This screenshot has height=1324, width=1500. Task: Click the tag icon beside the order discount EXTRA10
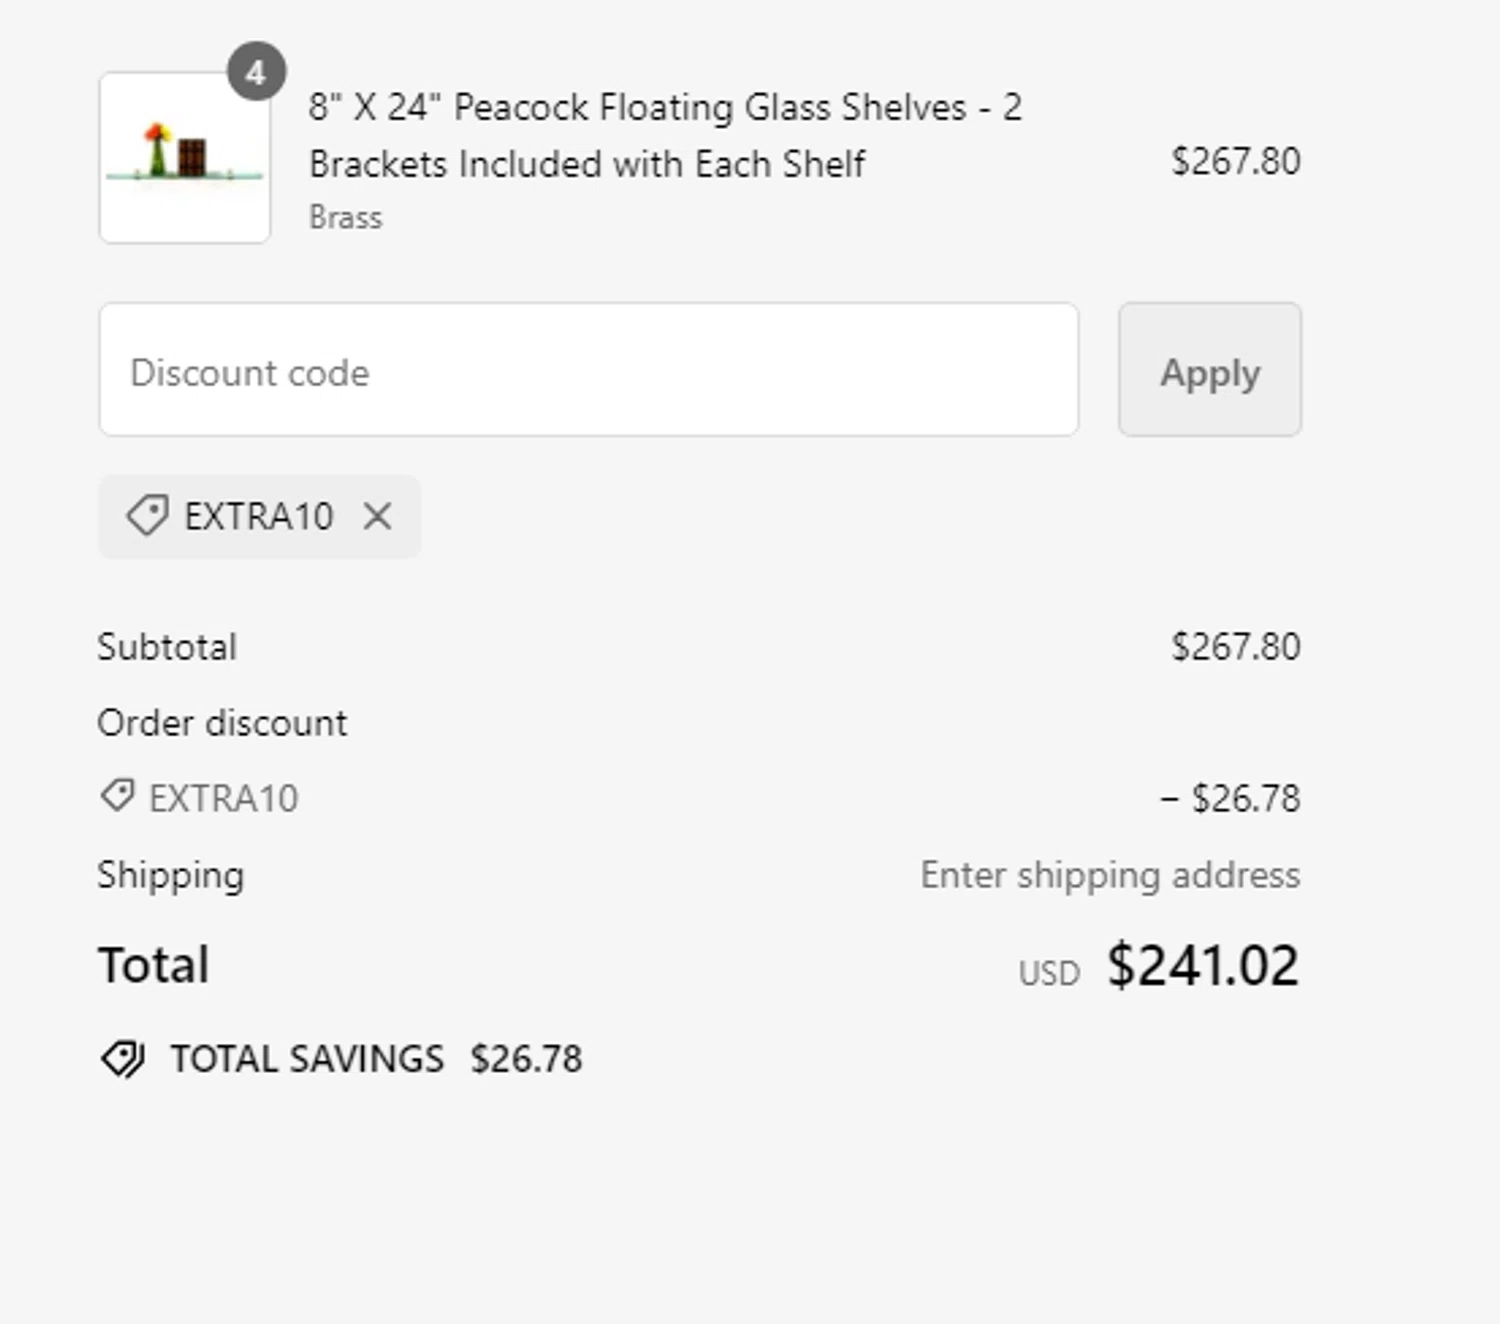(117, 797)
